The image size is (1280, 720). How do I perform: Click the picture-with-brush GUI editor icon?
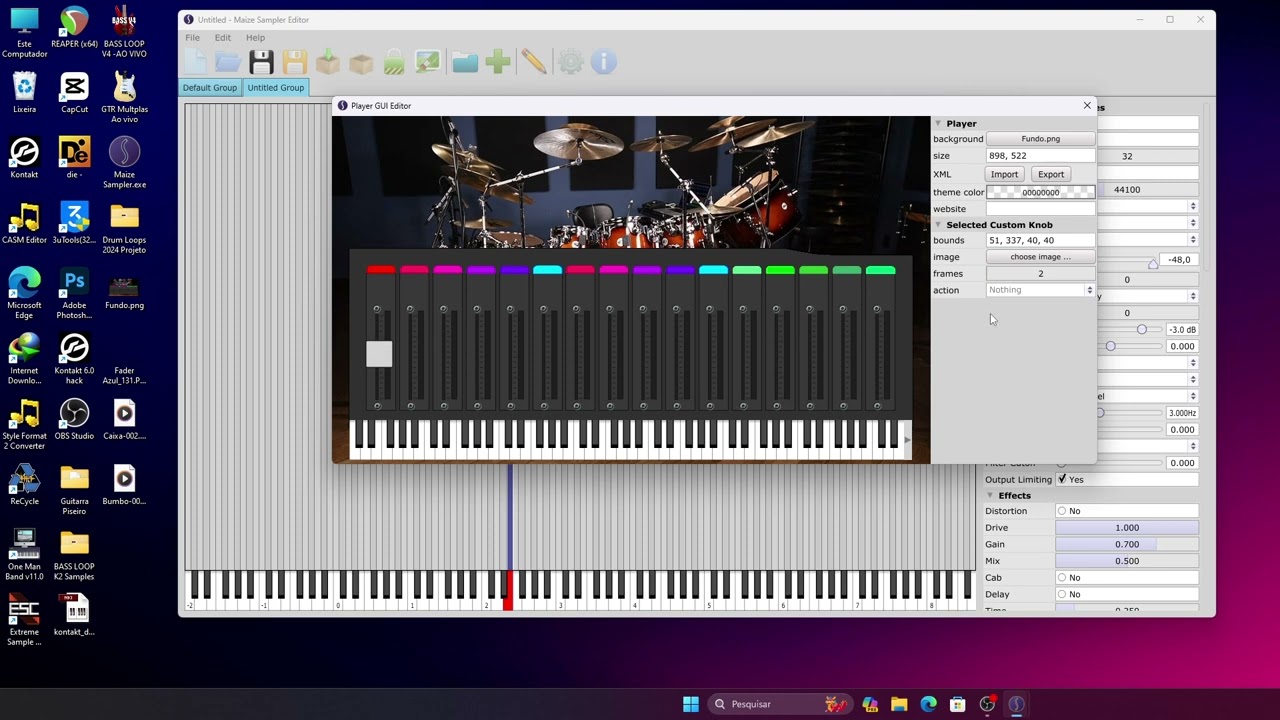point(428,62)
